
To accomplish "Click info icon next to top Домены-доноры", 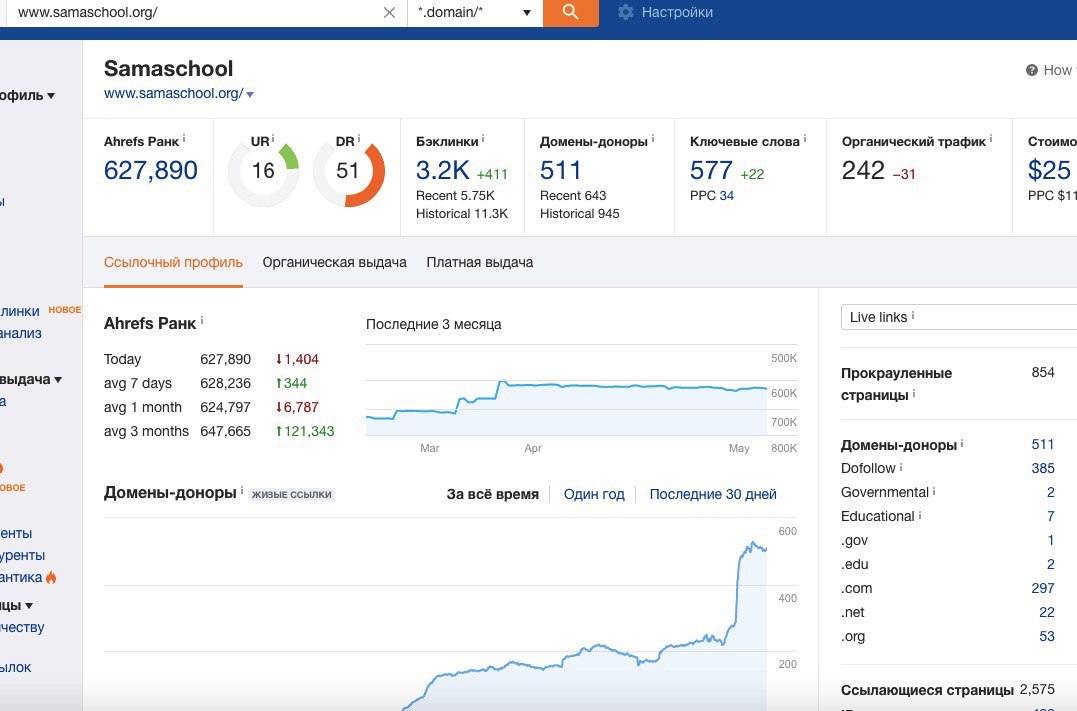I will [x=653, y=139].
